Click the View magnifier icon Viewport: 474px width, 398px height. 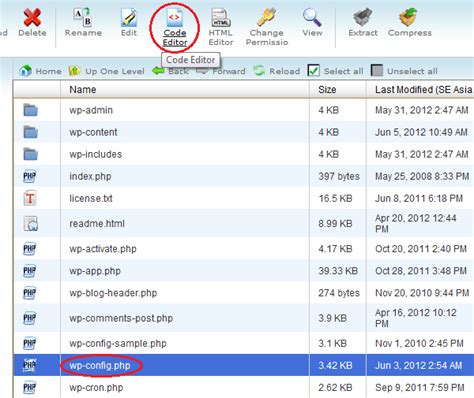pos(312,17)
